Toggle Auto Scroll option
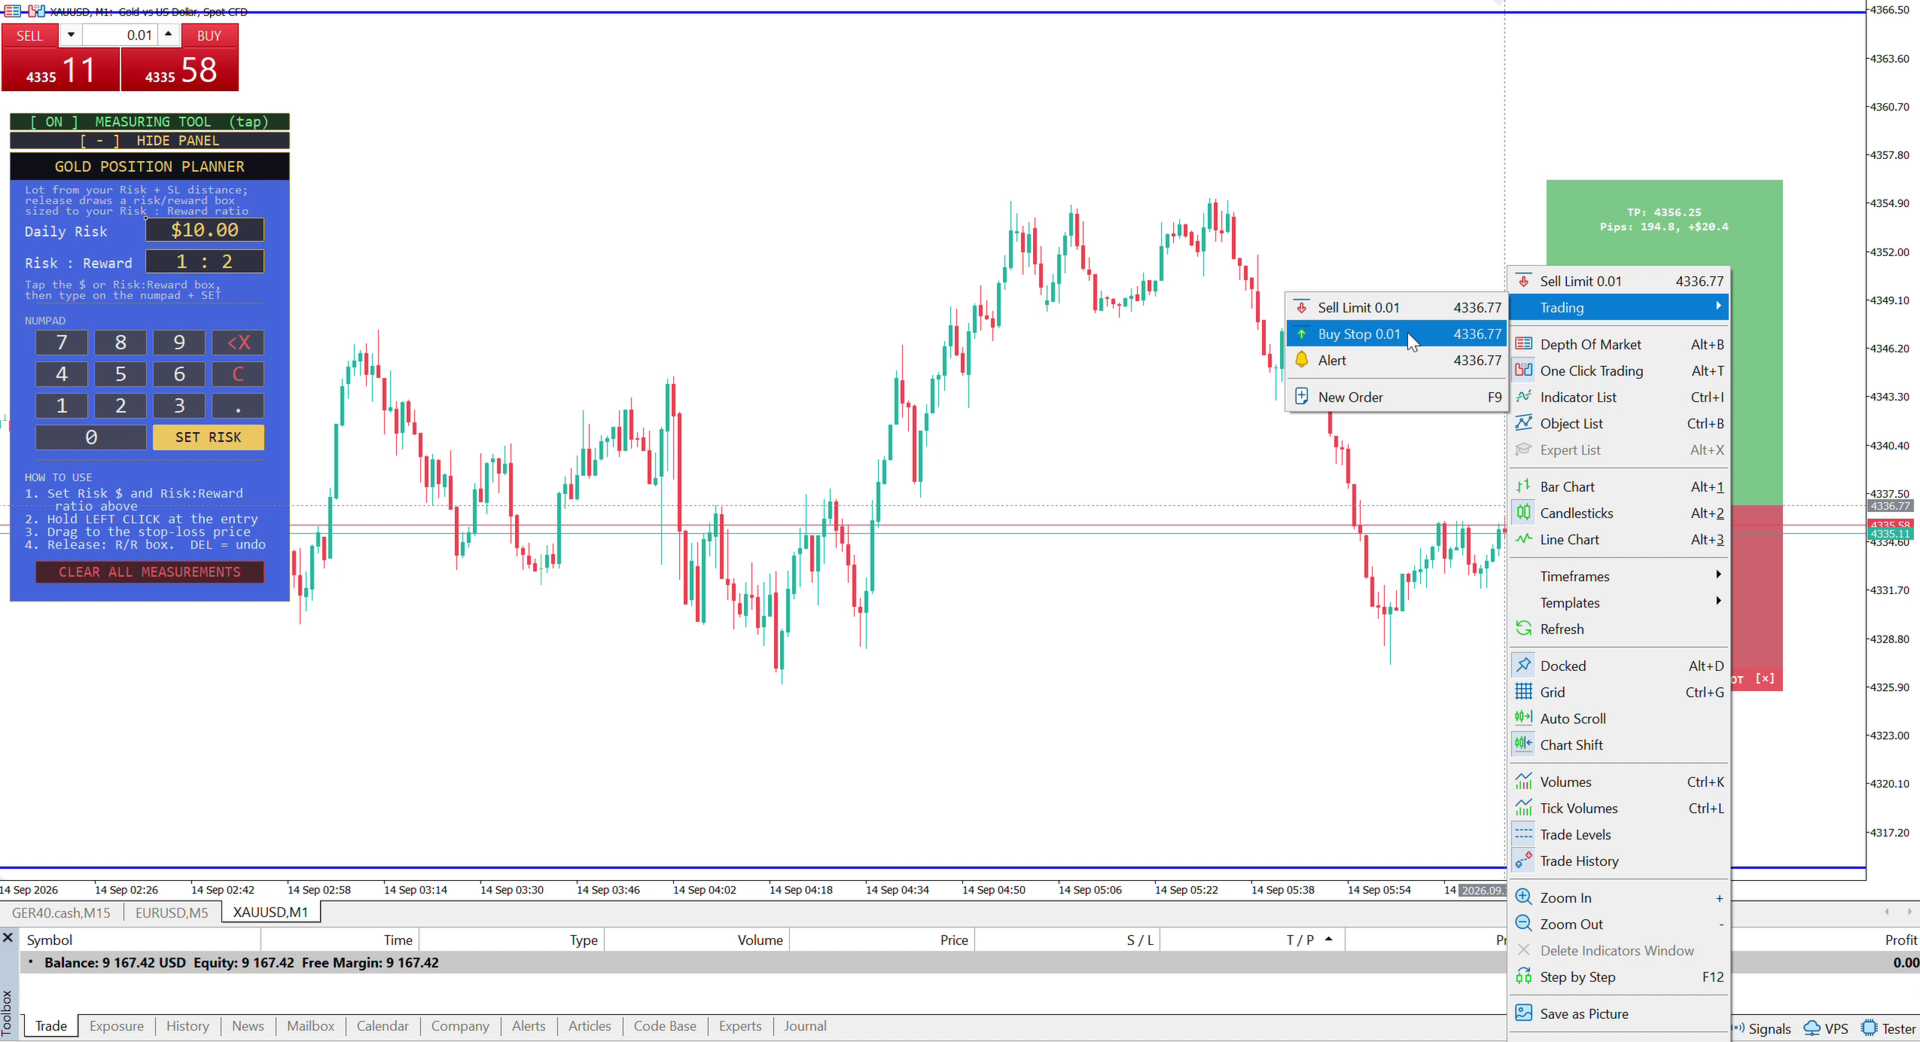The width and height of the screenshot is (1920, 1042). coord(1619,719)
